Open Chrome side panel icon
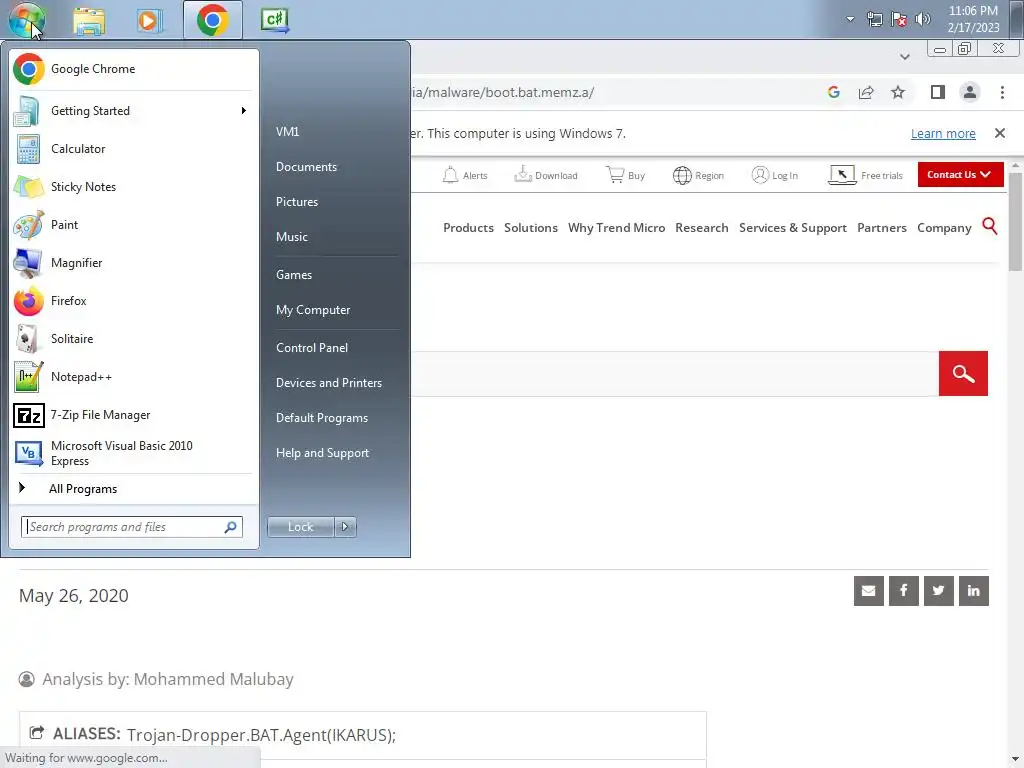The width and height of the screenshot is (1024, 768). 938,92
